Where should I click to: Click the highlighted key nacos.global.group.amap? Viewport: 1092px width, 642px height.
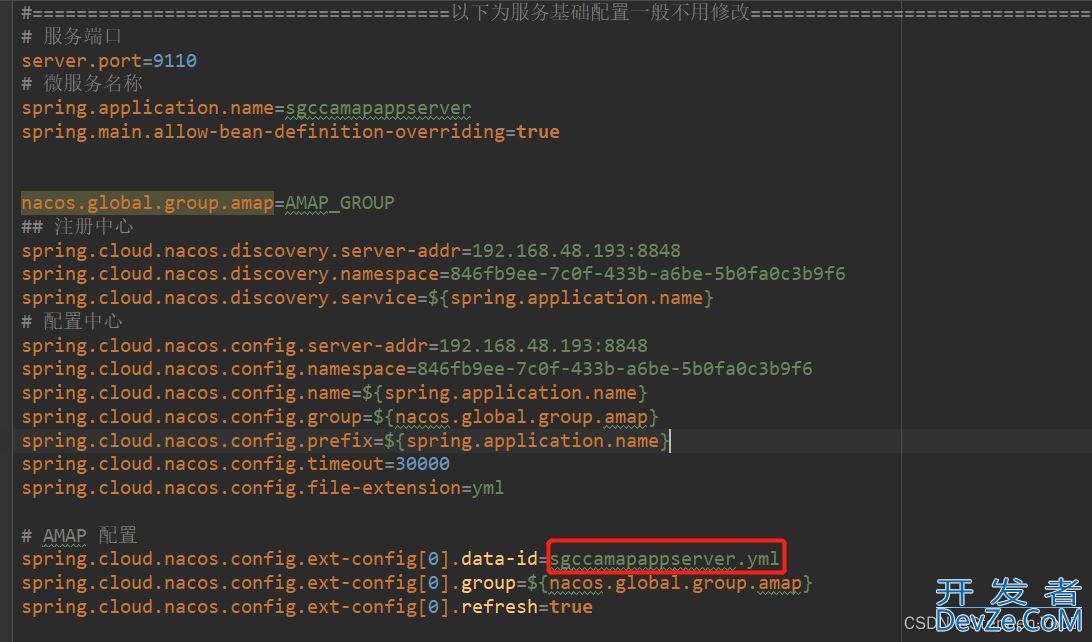click(148, 203)
